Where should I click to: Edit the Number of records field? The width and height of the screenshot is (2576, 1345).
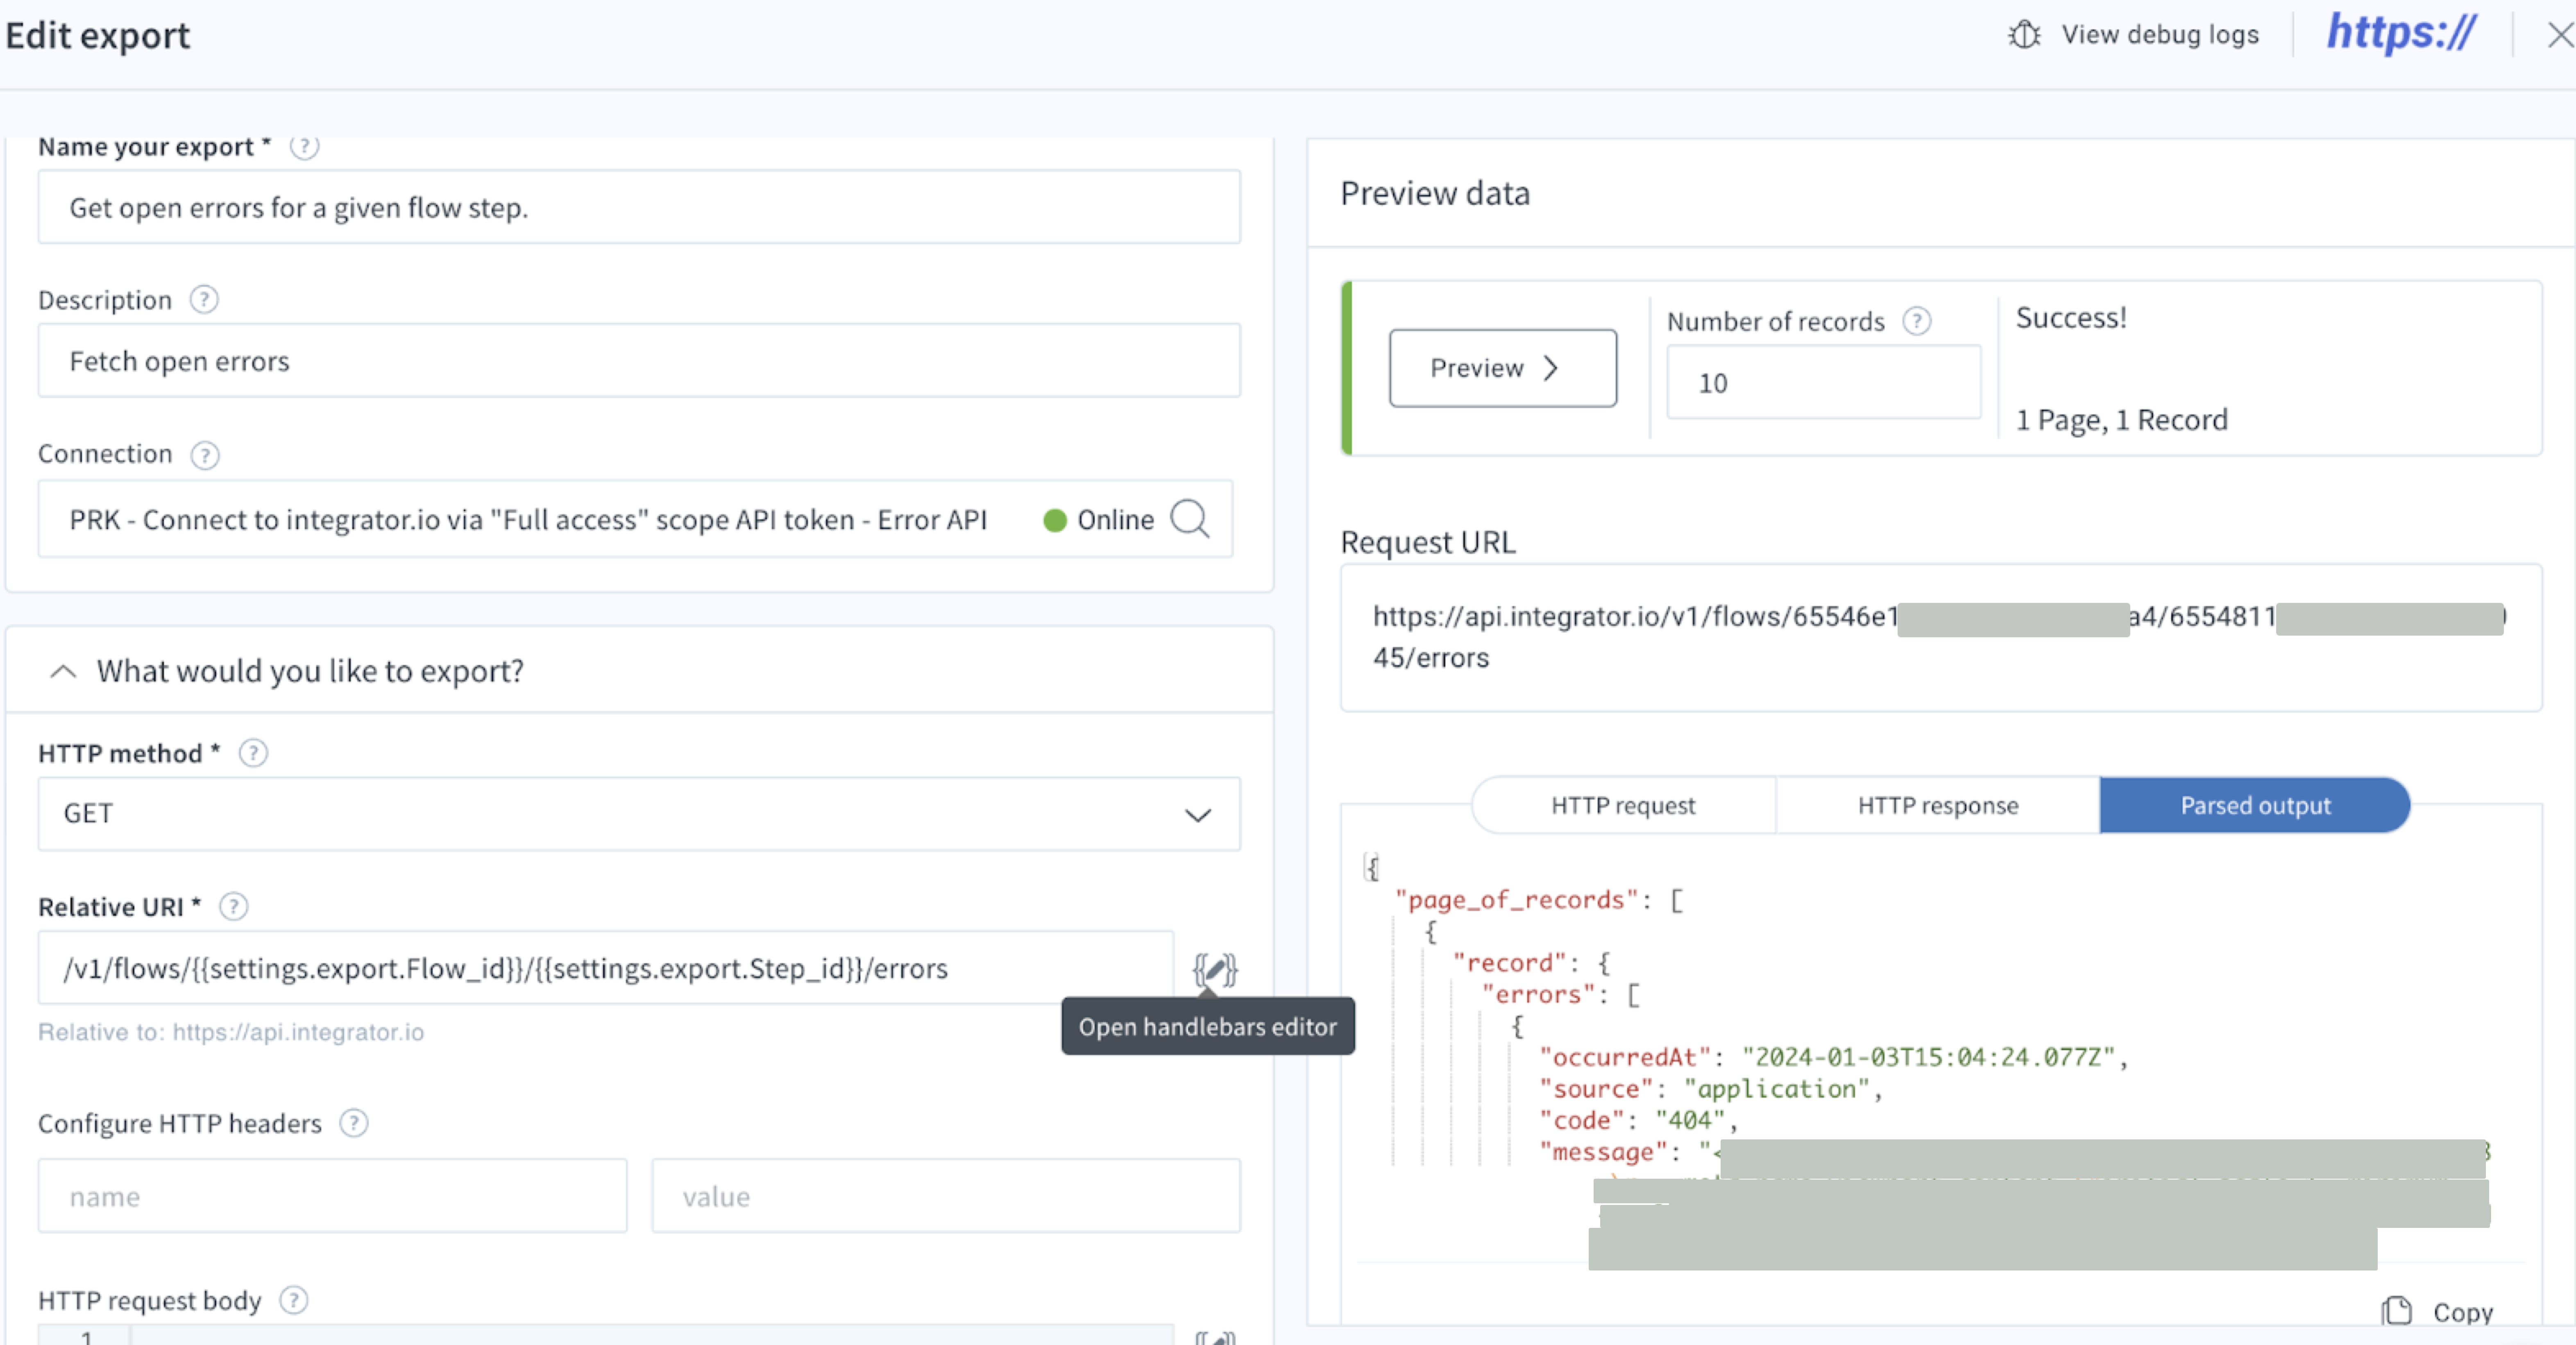pyautogui.click(x=1823, y=383)
